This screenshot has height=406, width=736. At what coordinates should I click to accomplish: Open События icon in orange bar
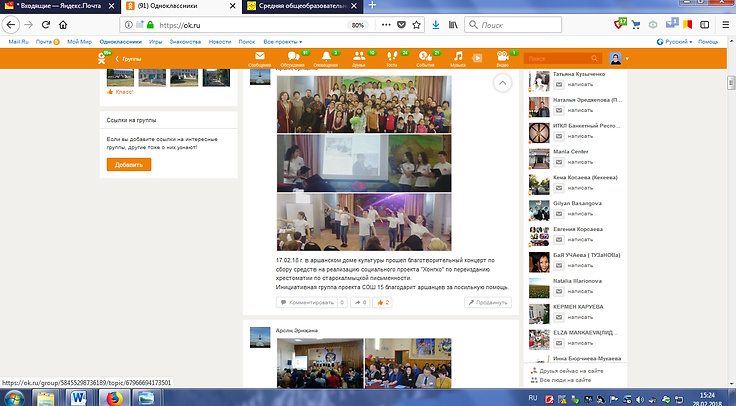(x=425, y=56)
